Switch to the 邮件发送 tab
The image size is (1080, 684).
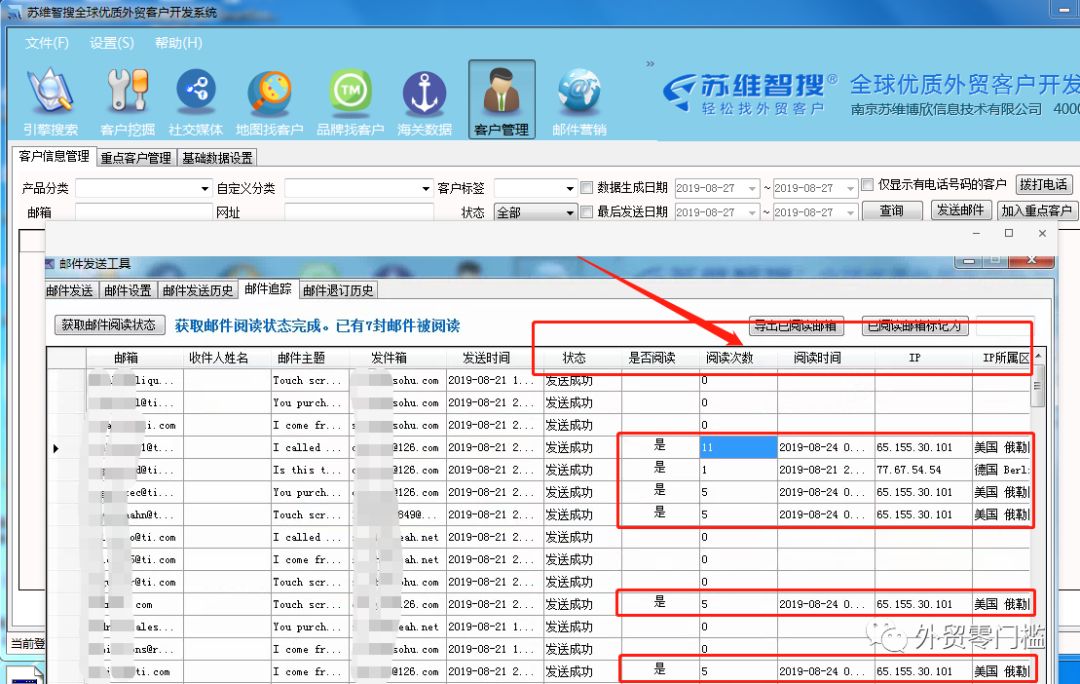tap(70, 290)
